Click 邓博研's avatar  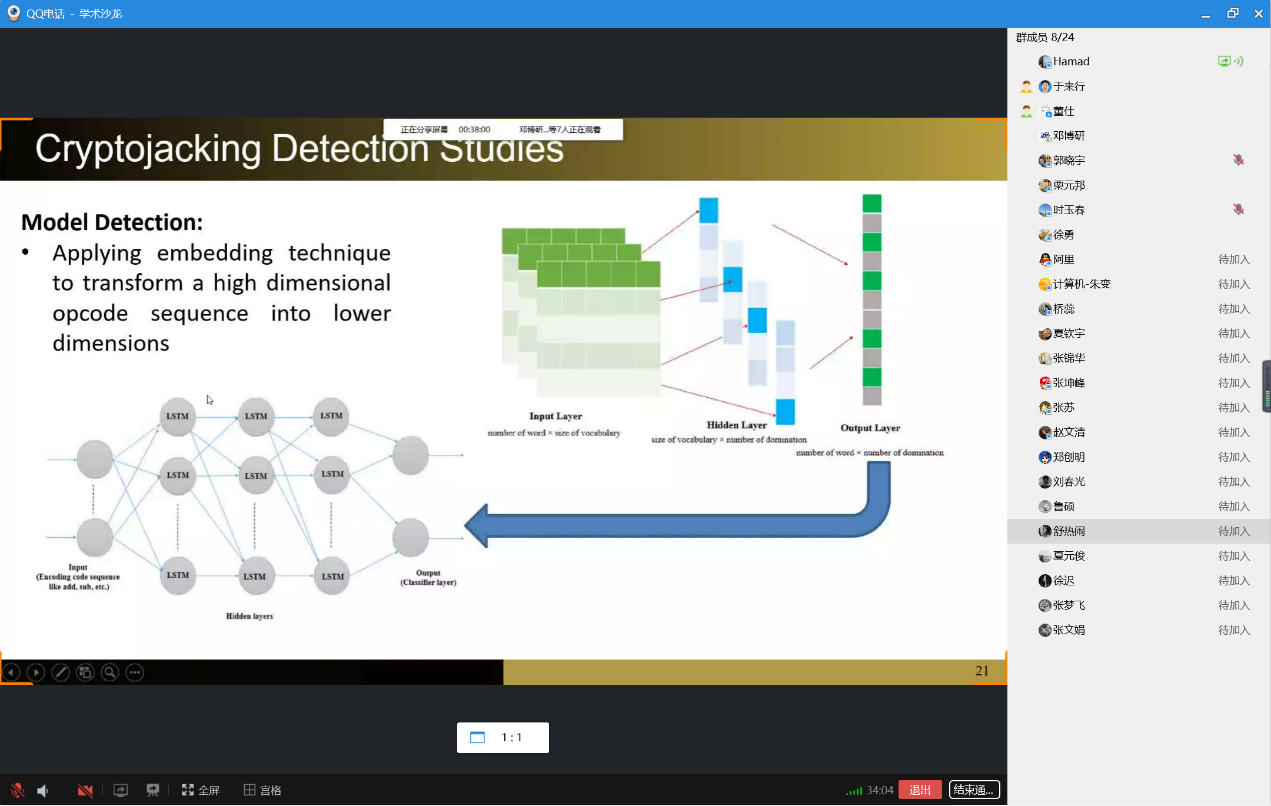(1045, 136)
